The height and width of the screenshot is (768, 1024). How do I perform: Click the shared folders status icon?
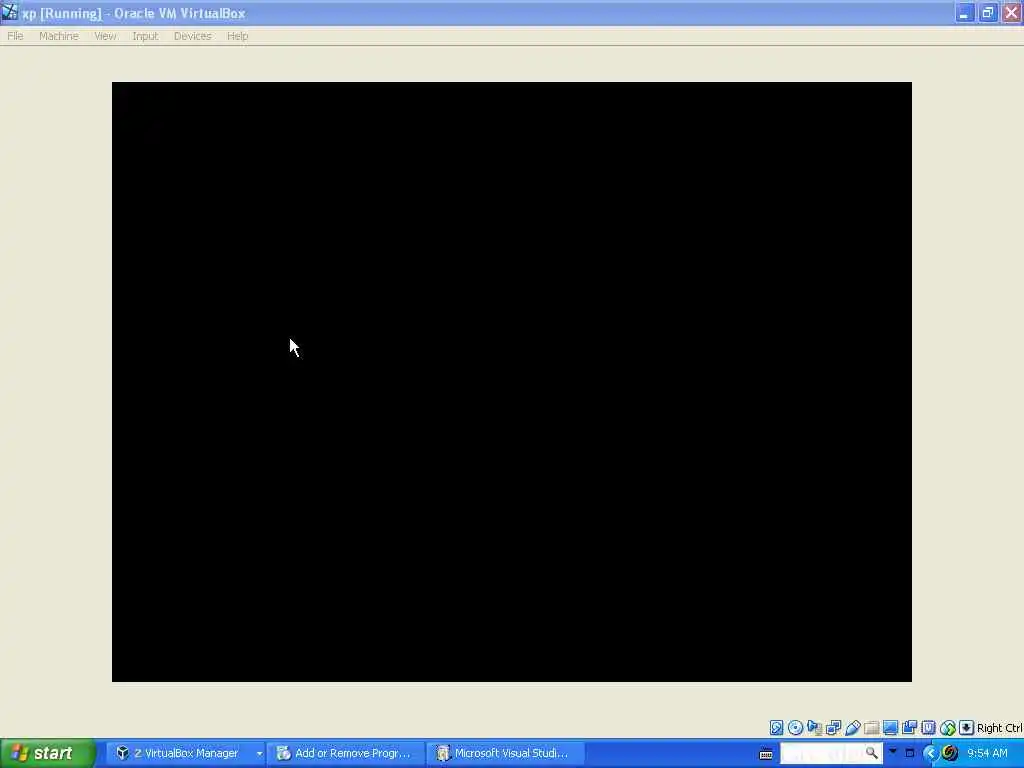click(x=871, y=728)
